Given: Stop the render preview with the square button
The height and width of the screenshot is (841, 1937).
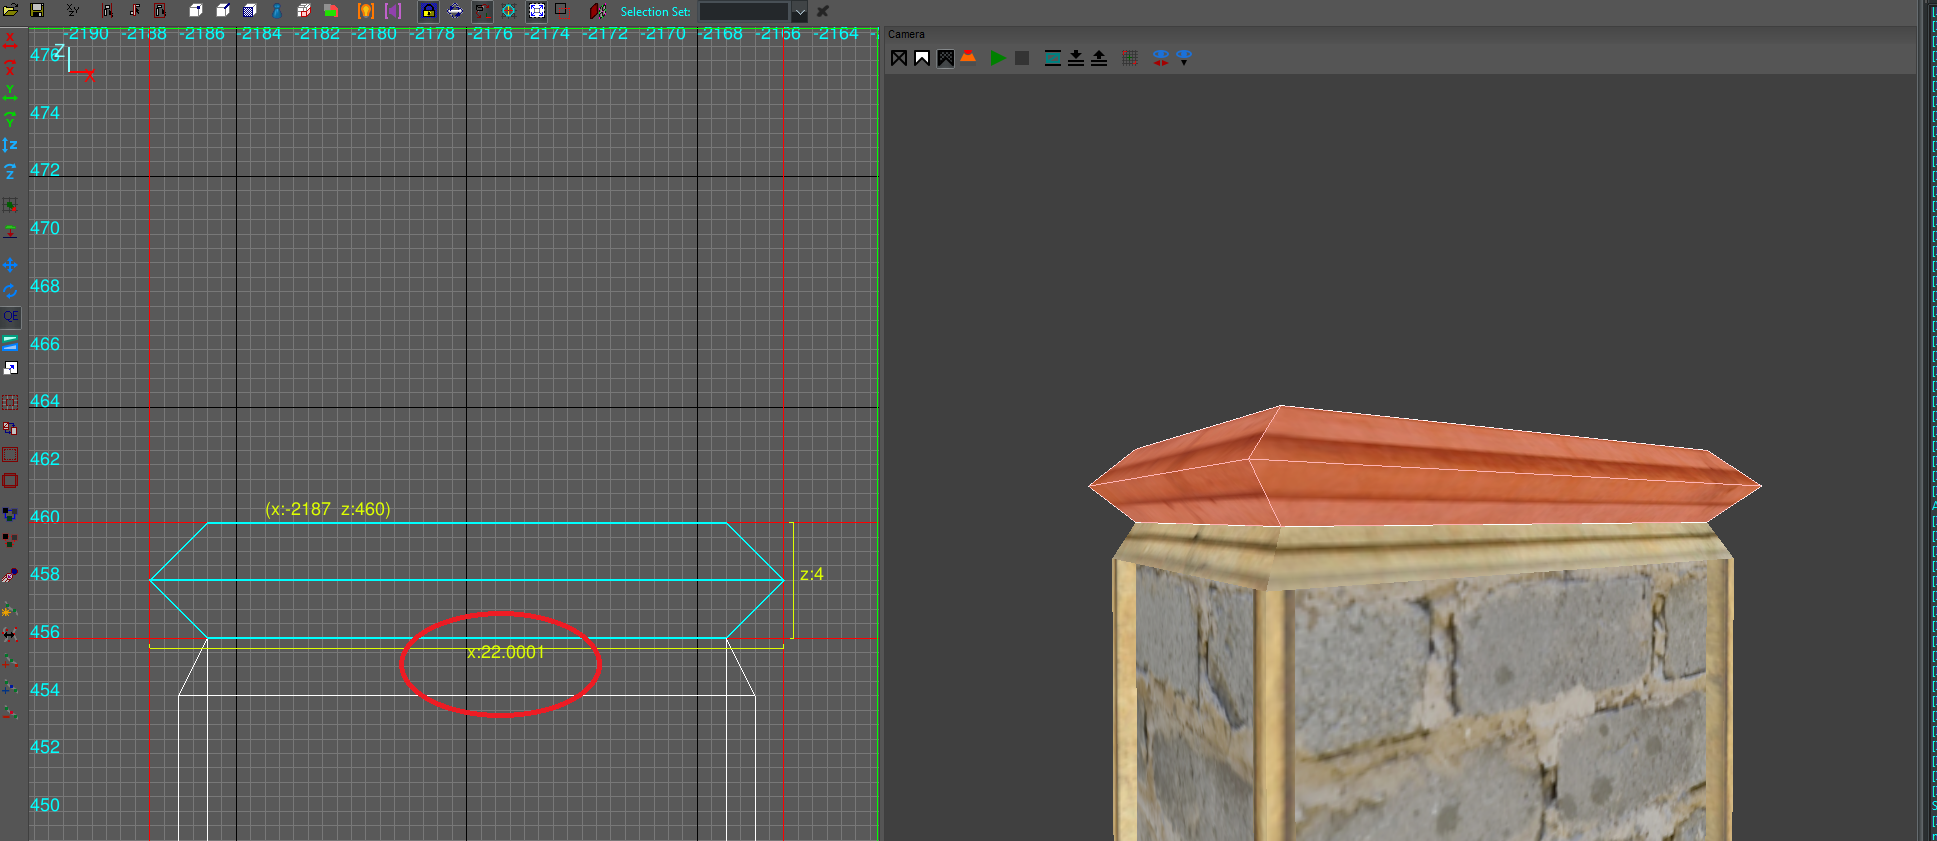Looking at the screenshot, I should (x=1021, y=58).
